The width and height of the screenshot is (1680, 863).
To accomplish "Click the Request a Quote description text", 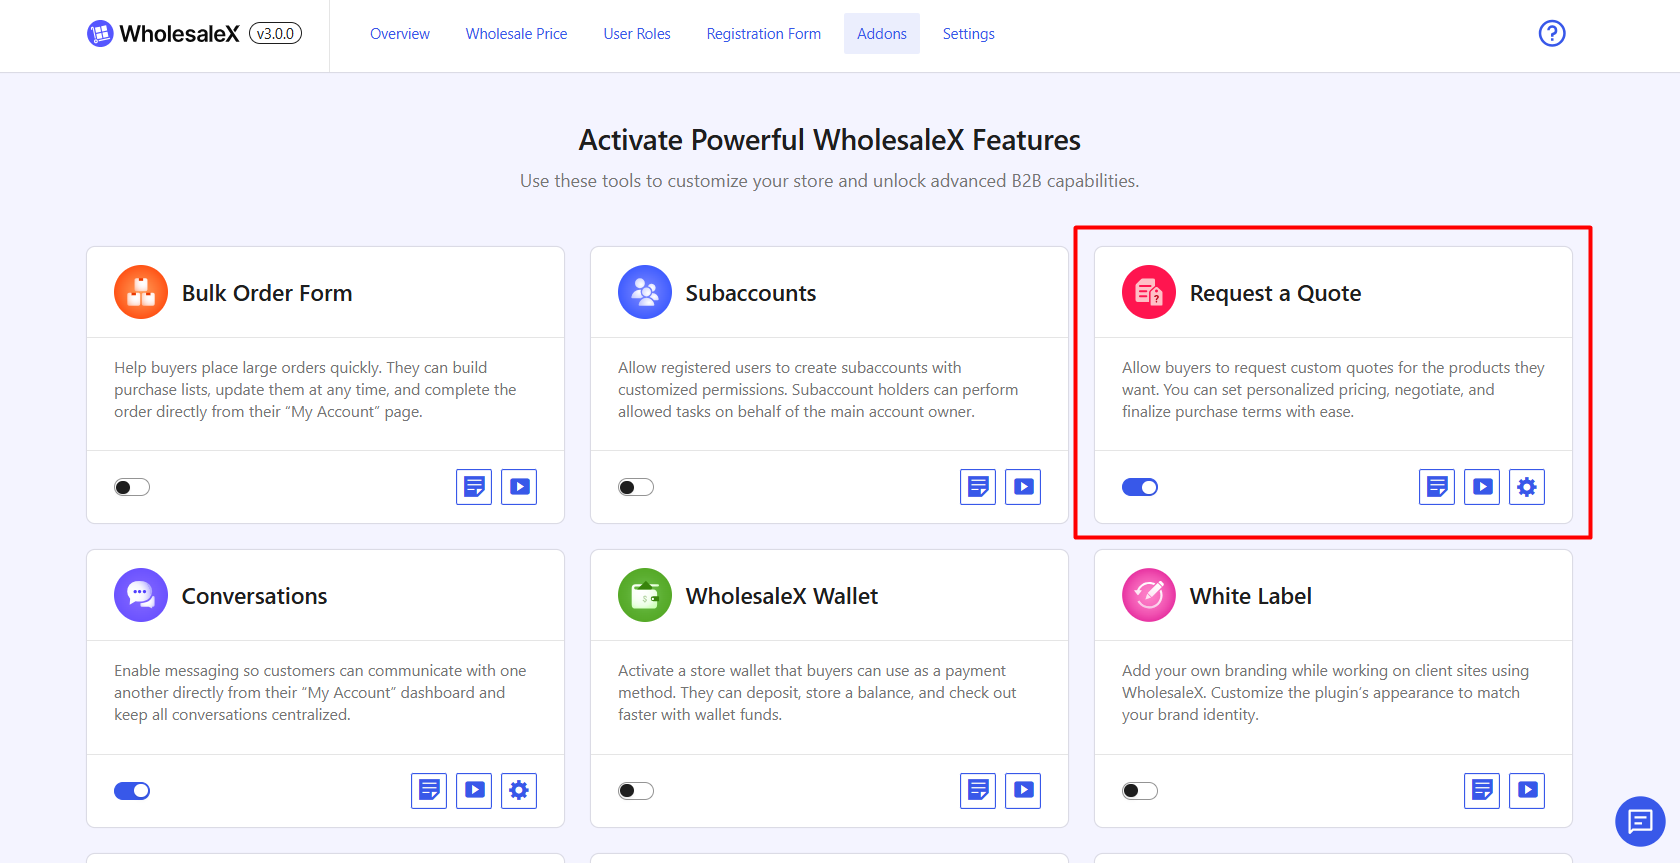I will coord(1333,390).
